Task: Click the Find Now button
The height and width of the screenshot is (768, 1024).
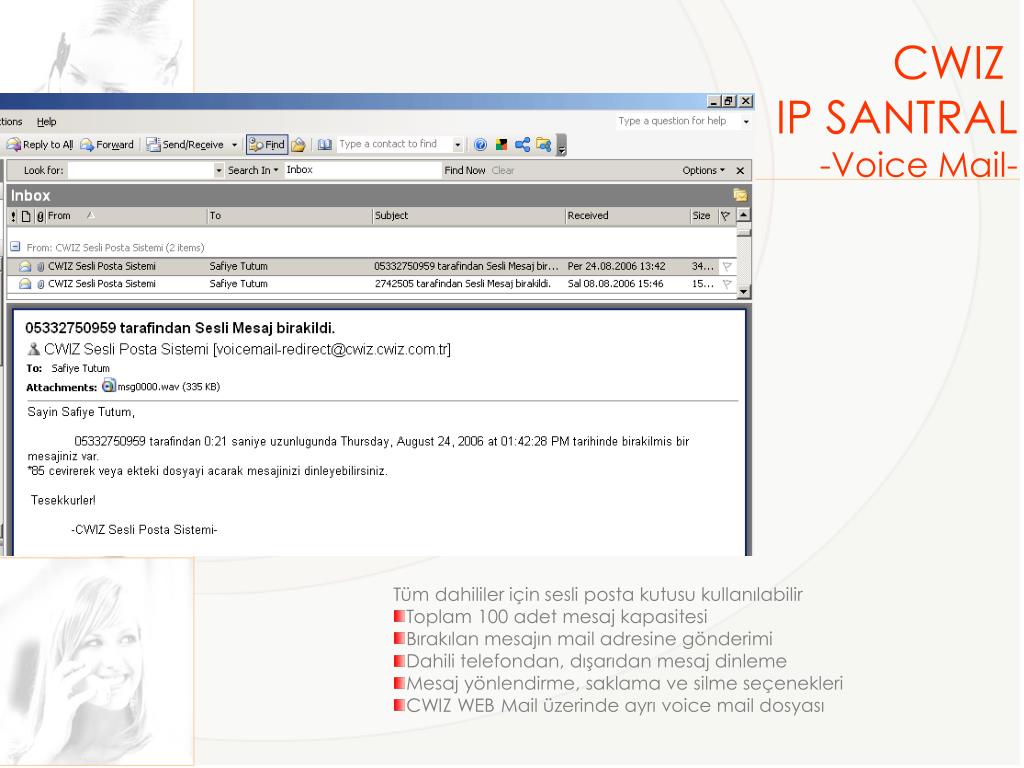Action: [x=464, y=170]
